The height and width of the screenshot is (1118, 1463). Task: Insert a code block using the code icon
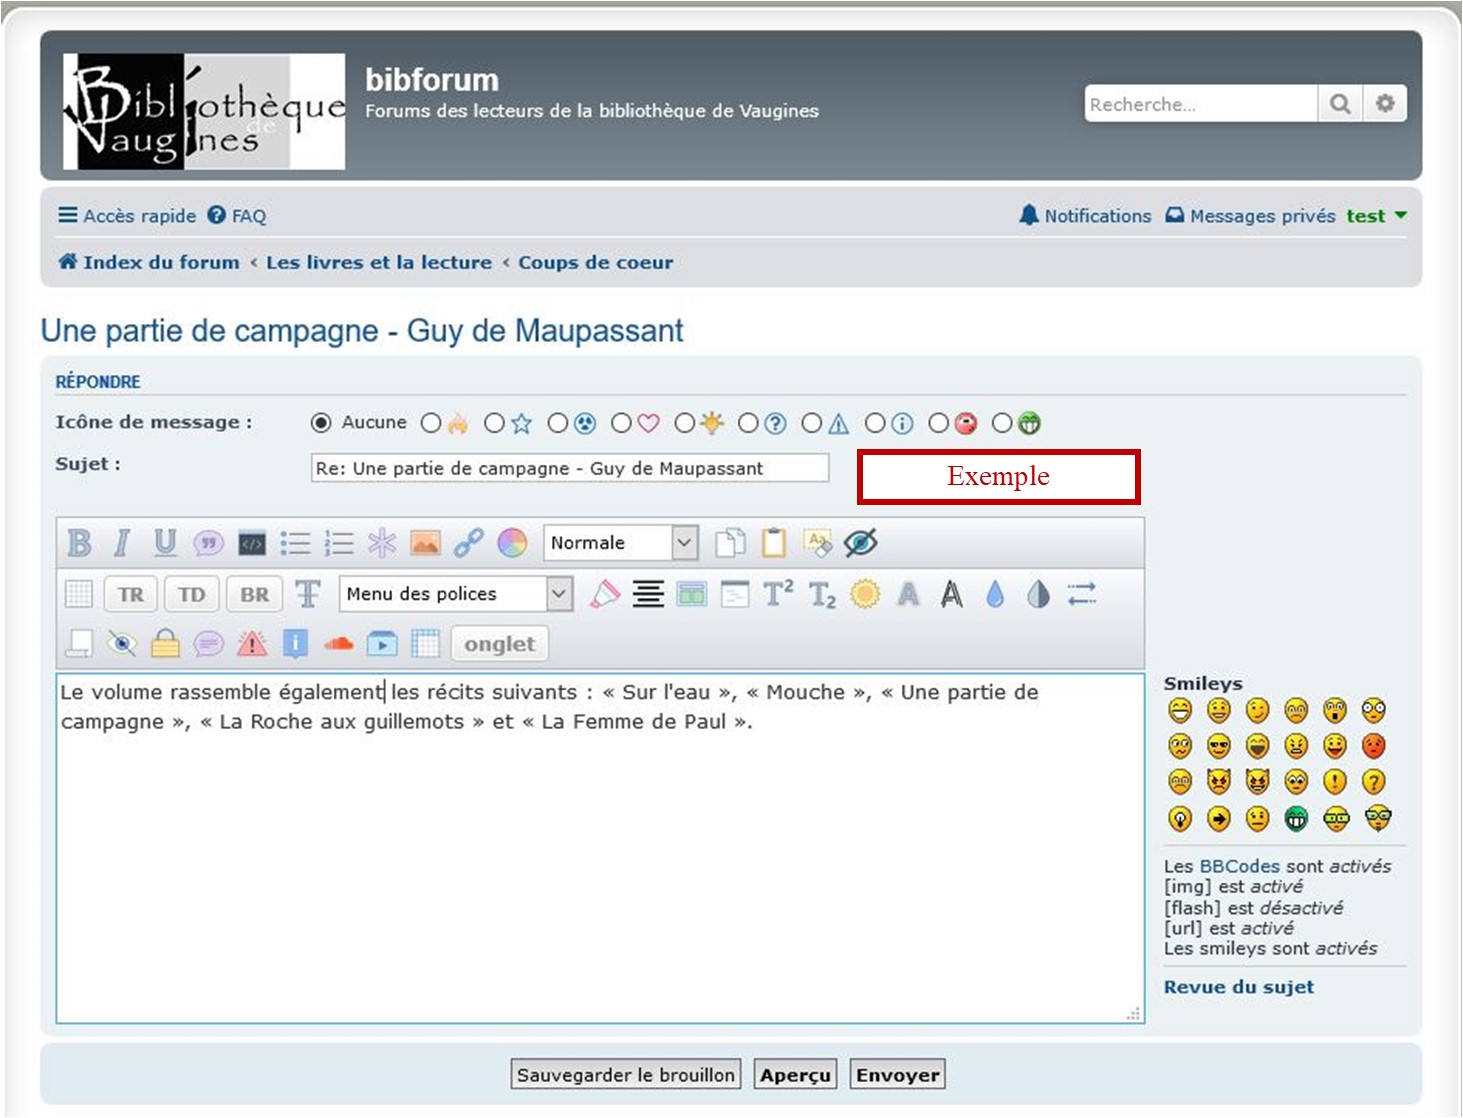[x=252, y=543]
